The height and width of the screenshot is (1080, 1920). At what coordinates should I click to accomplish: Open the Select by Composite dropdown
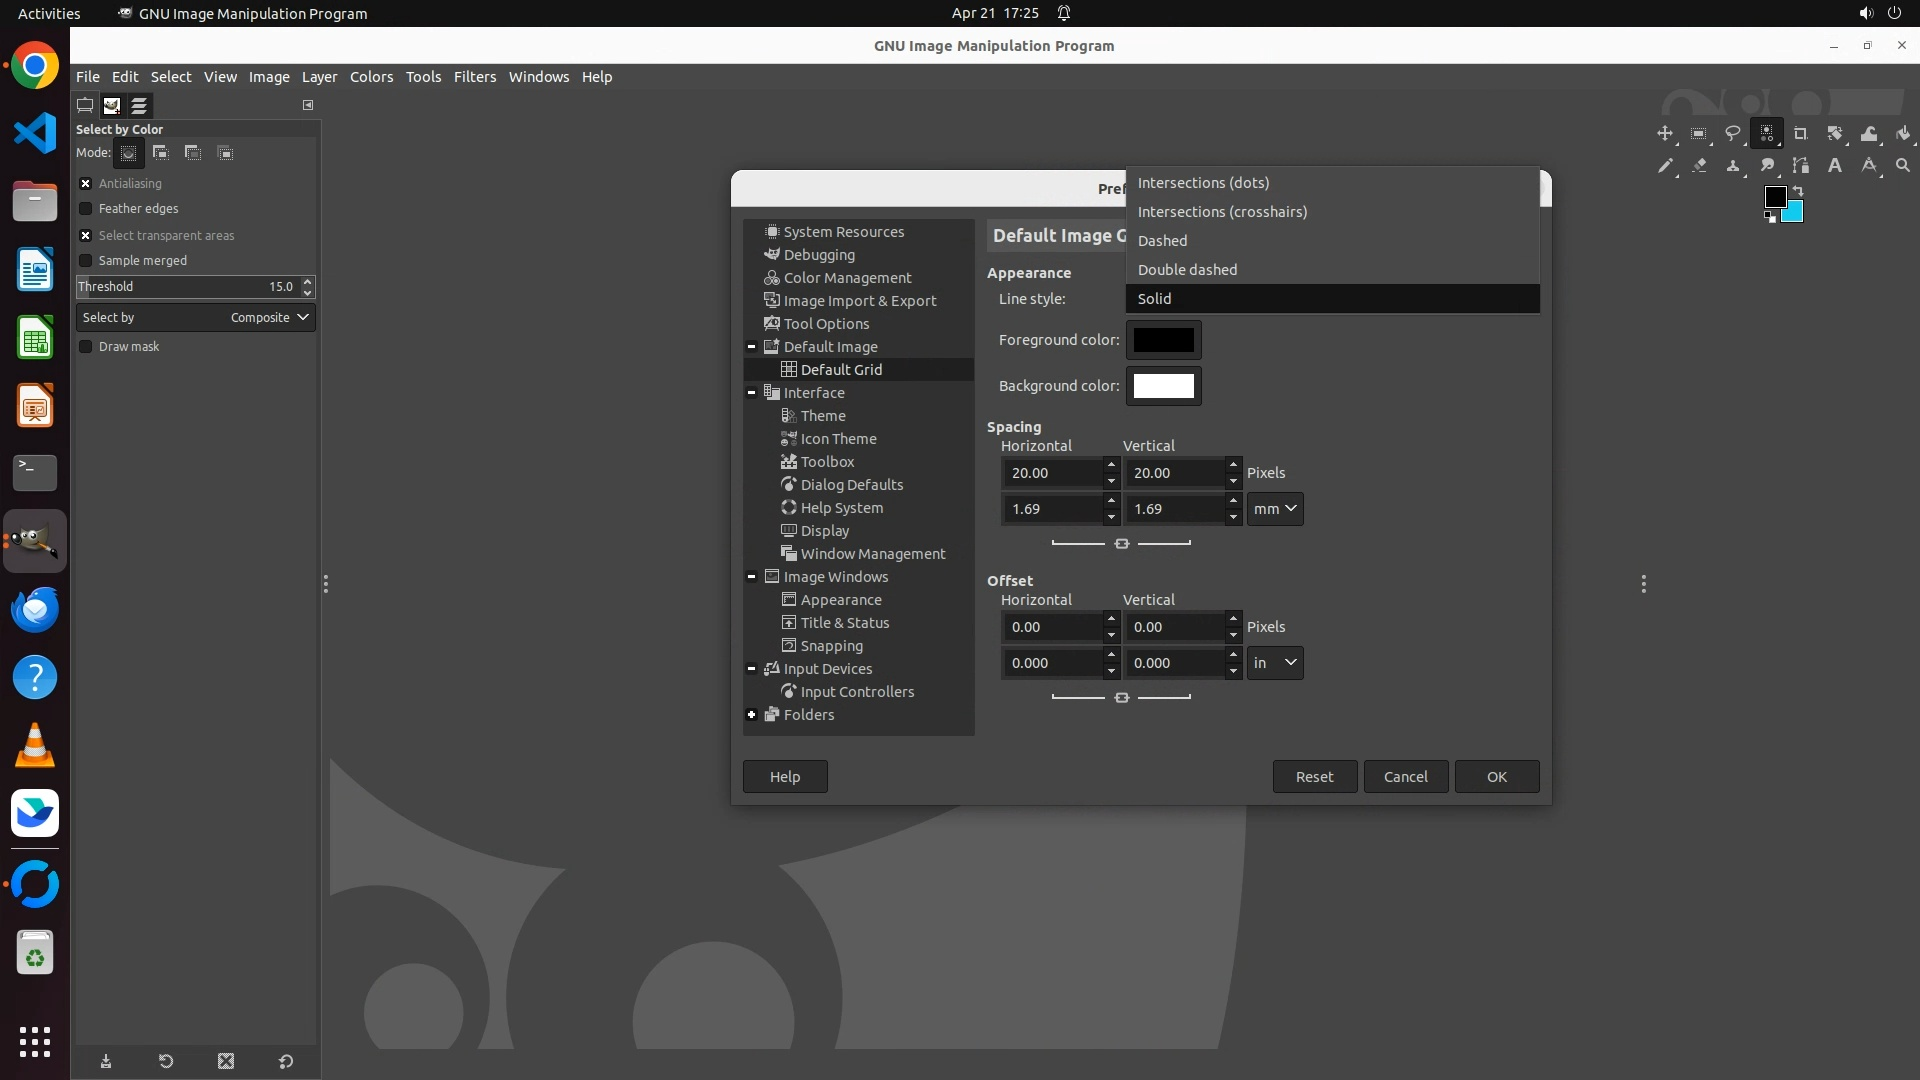[196, 318]
